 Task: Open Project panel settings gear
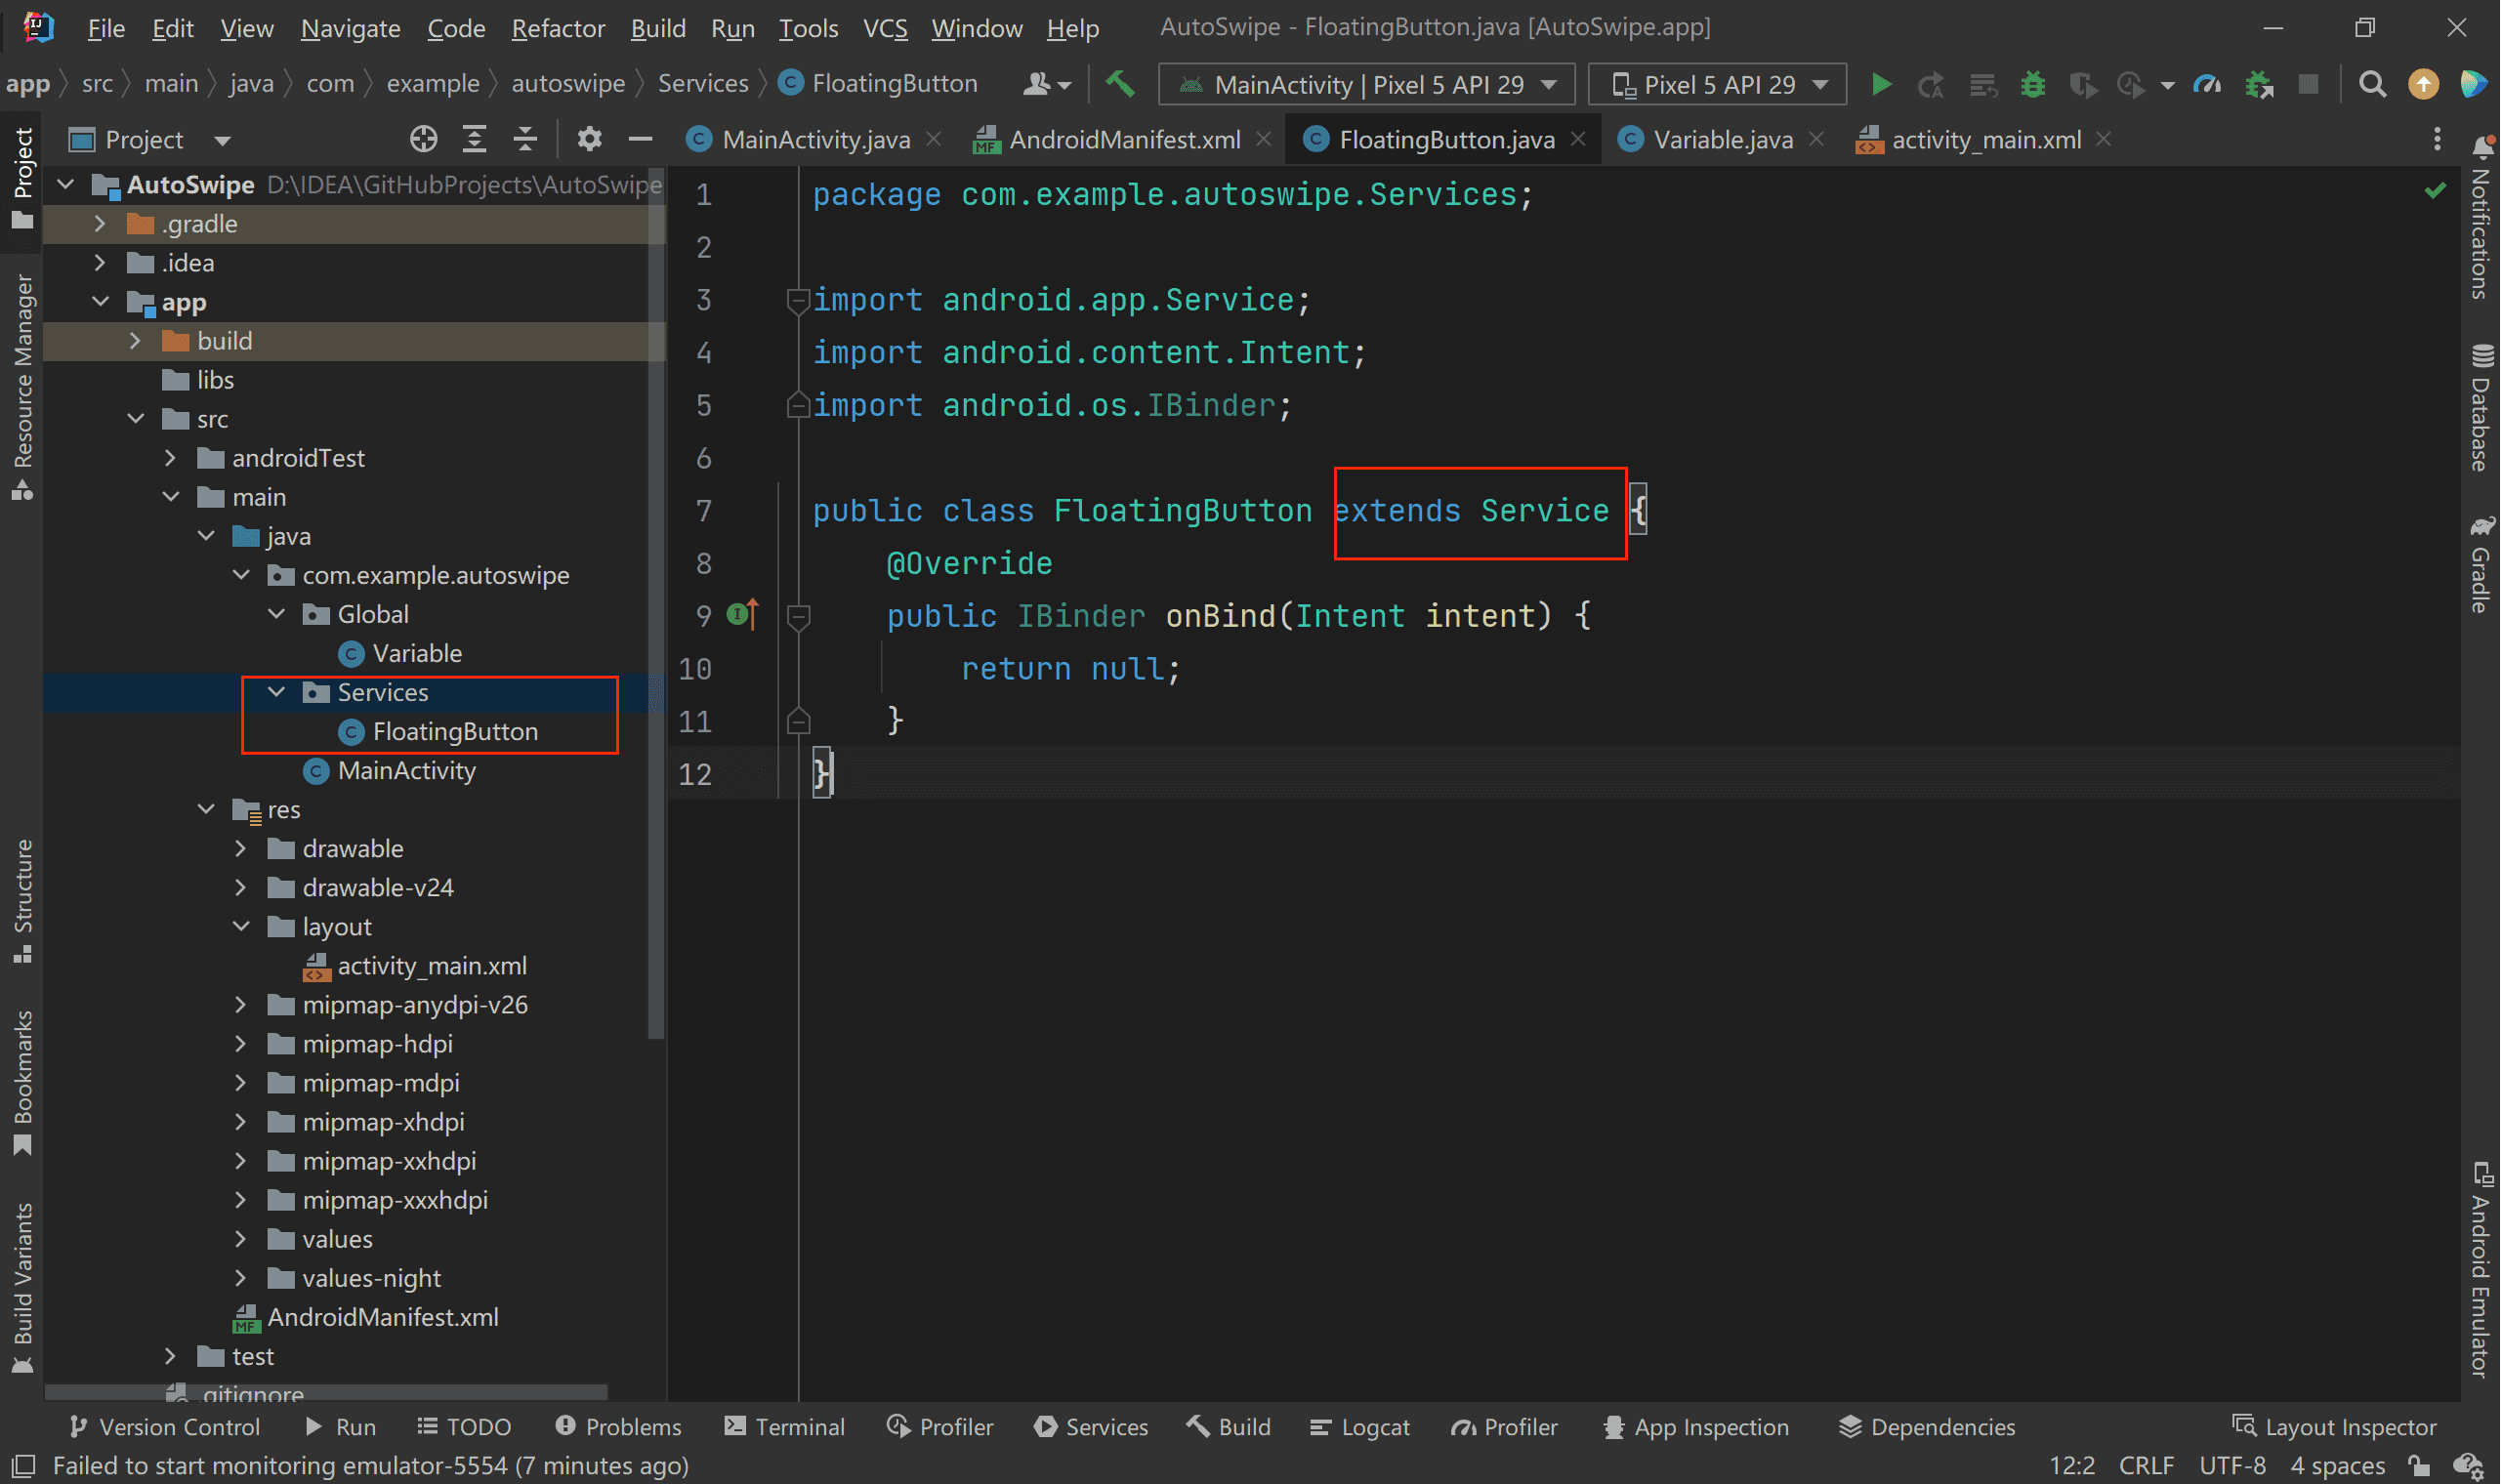(589, 140)
